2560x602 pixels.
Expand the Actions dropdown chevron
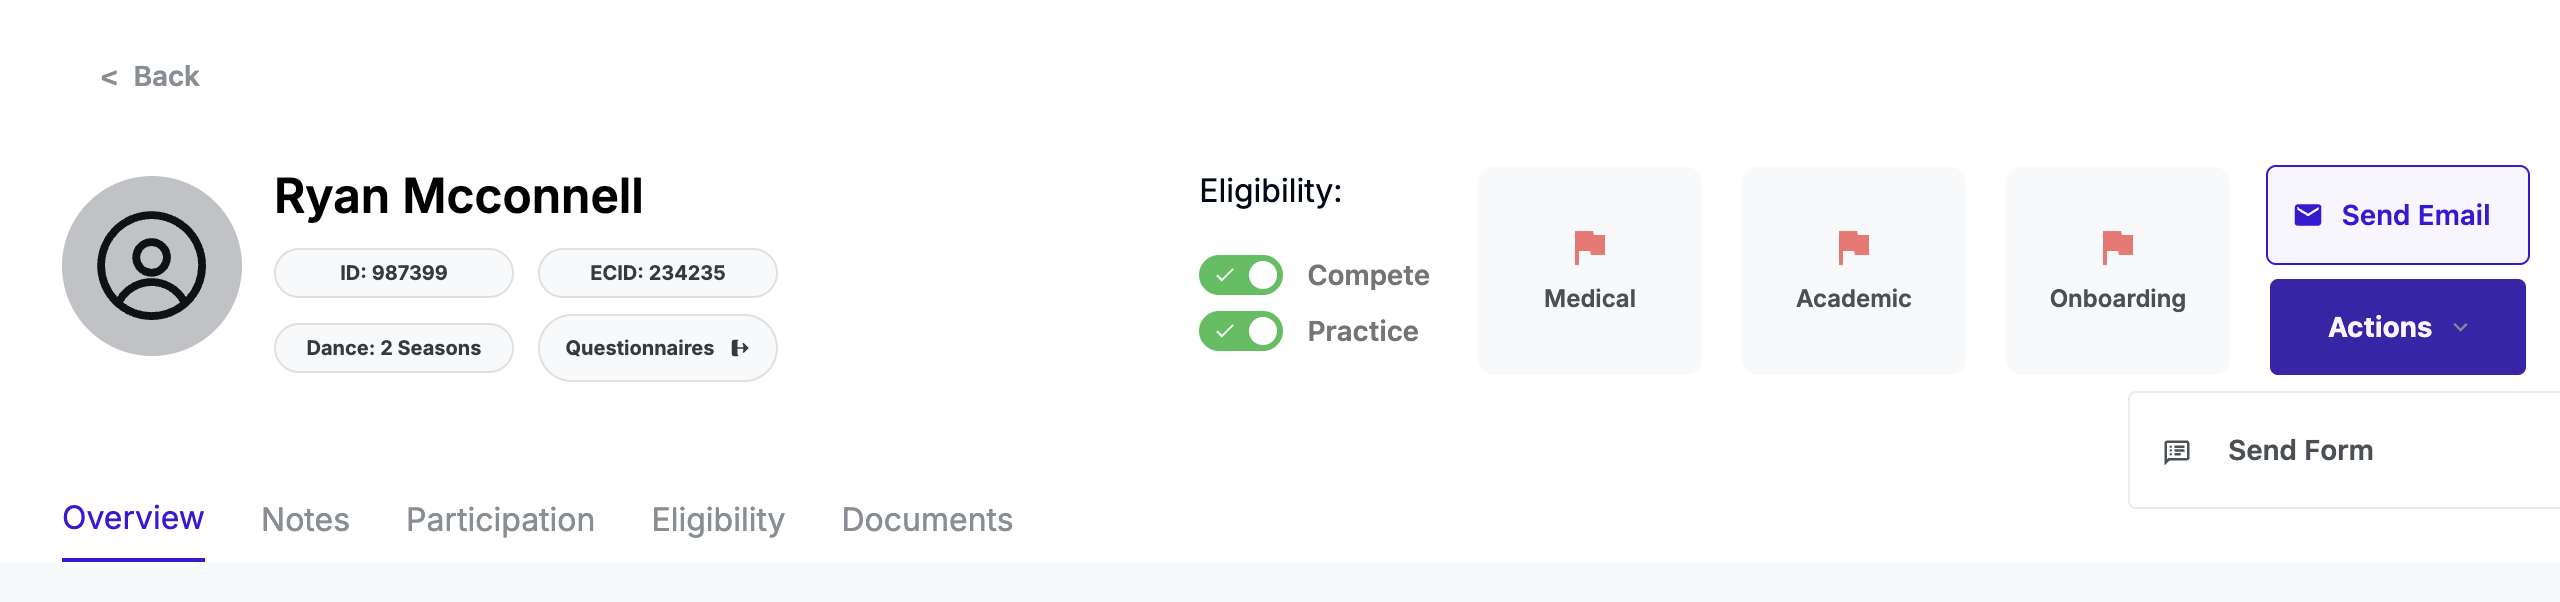2461,327
